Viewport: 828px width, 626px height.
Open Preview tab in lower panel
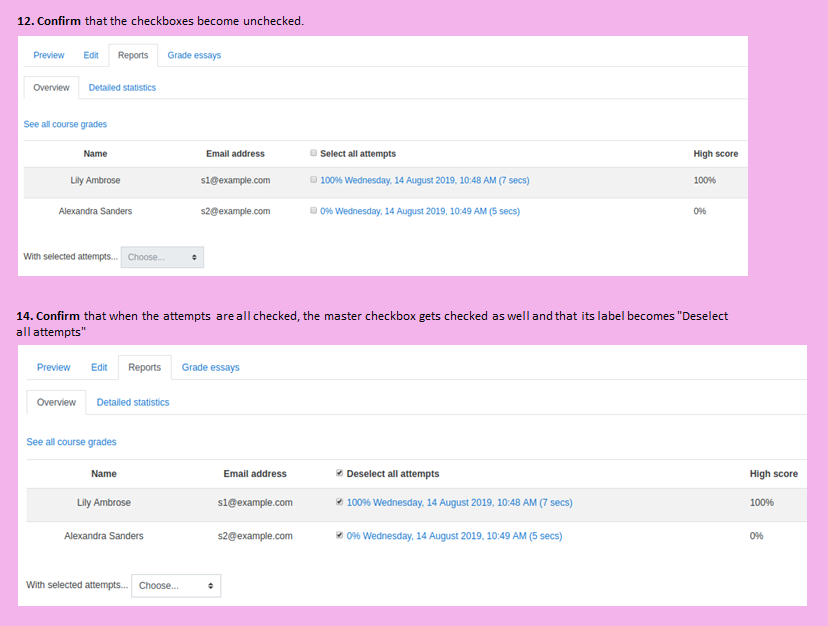(53, 367)
